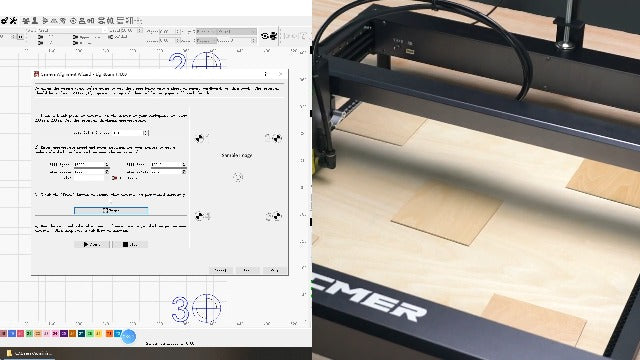The width and height of the screenshot is (640, 360).
Task: Select the orange T1 palette swatch
Action: [x=109, y=333]
